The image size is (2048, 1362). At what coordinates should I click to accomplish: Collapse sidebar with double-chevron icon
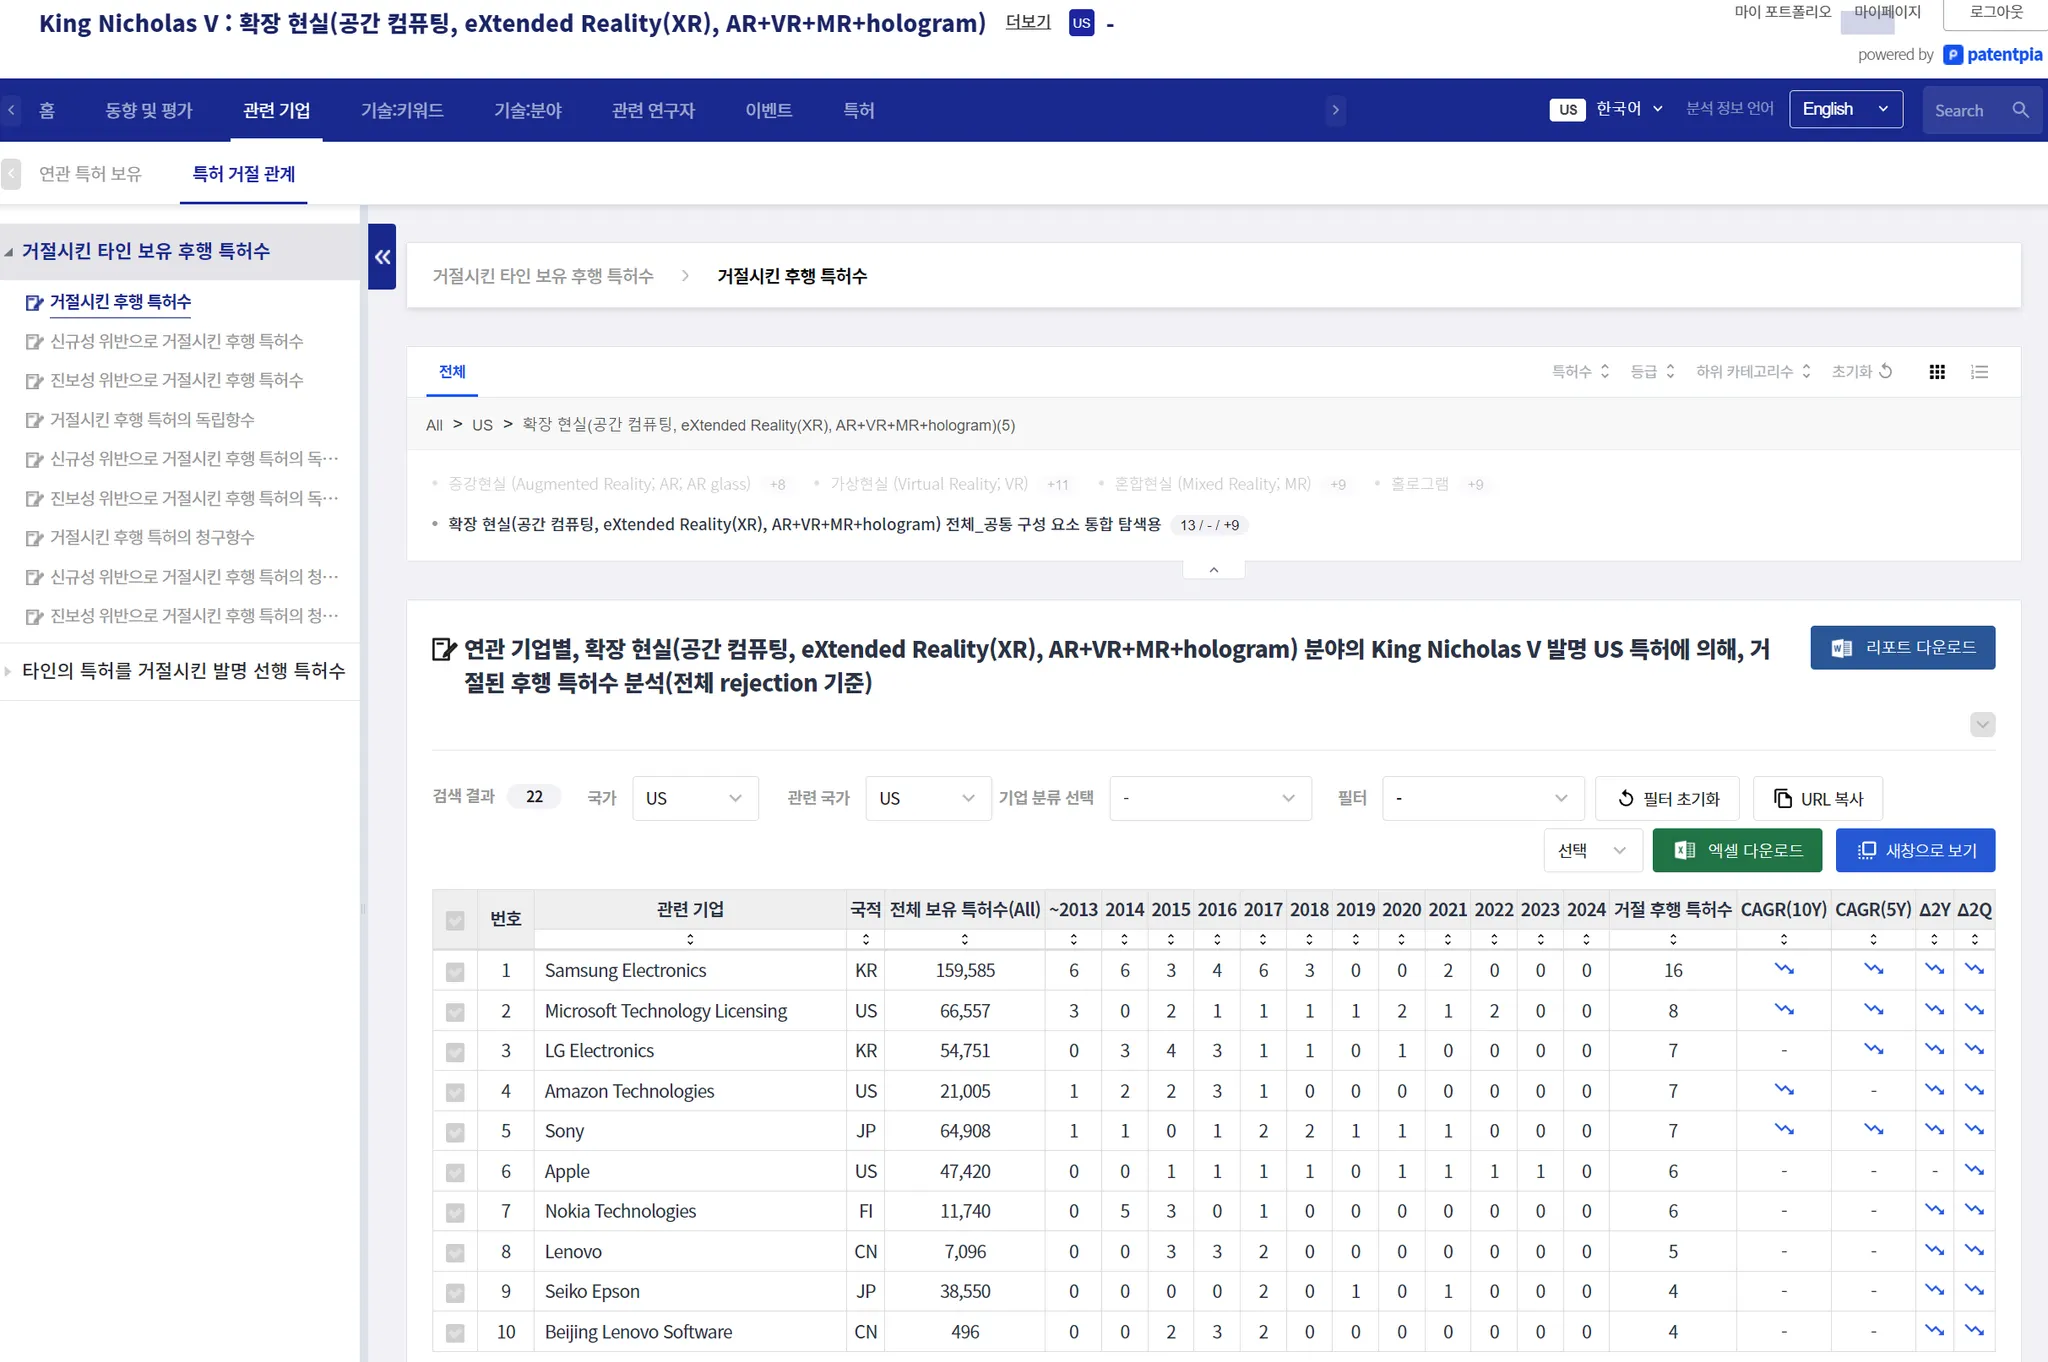[x=382, y=257]
